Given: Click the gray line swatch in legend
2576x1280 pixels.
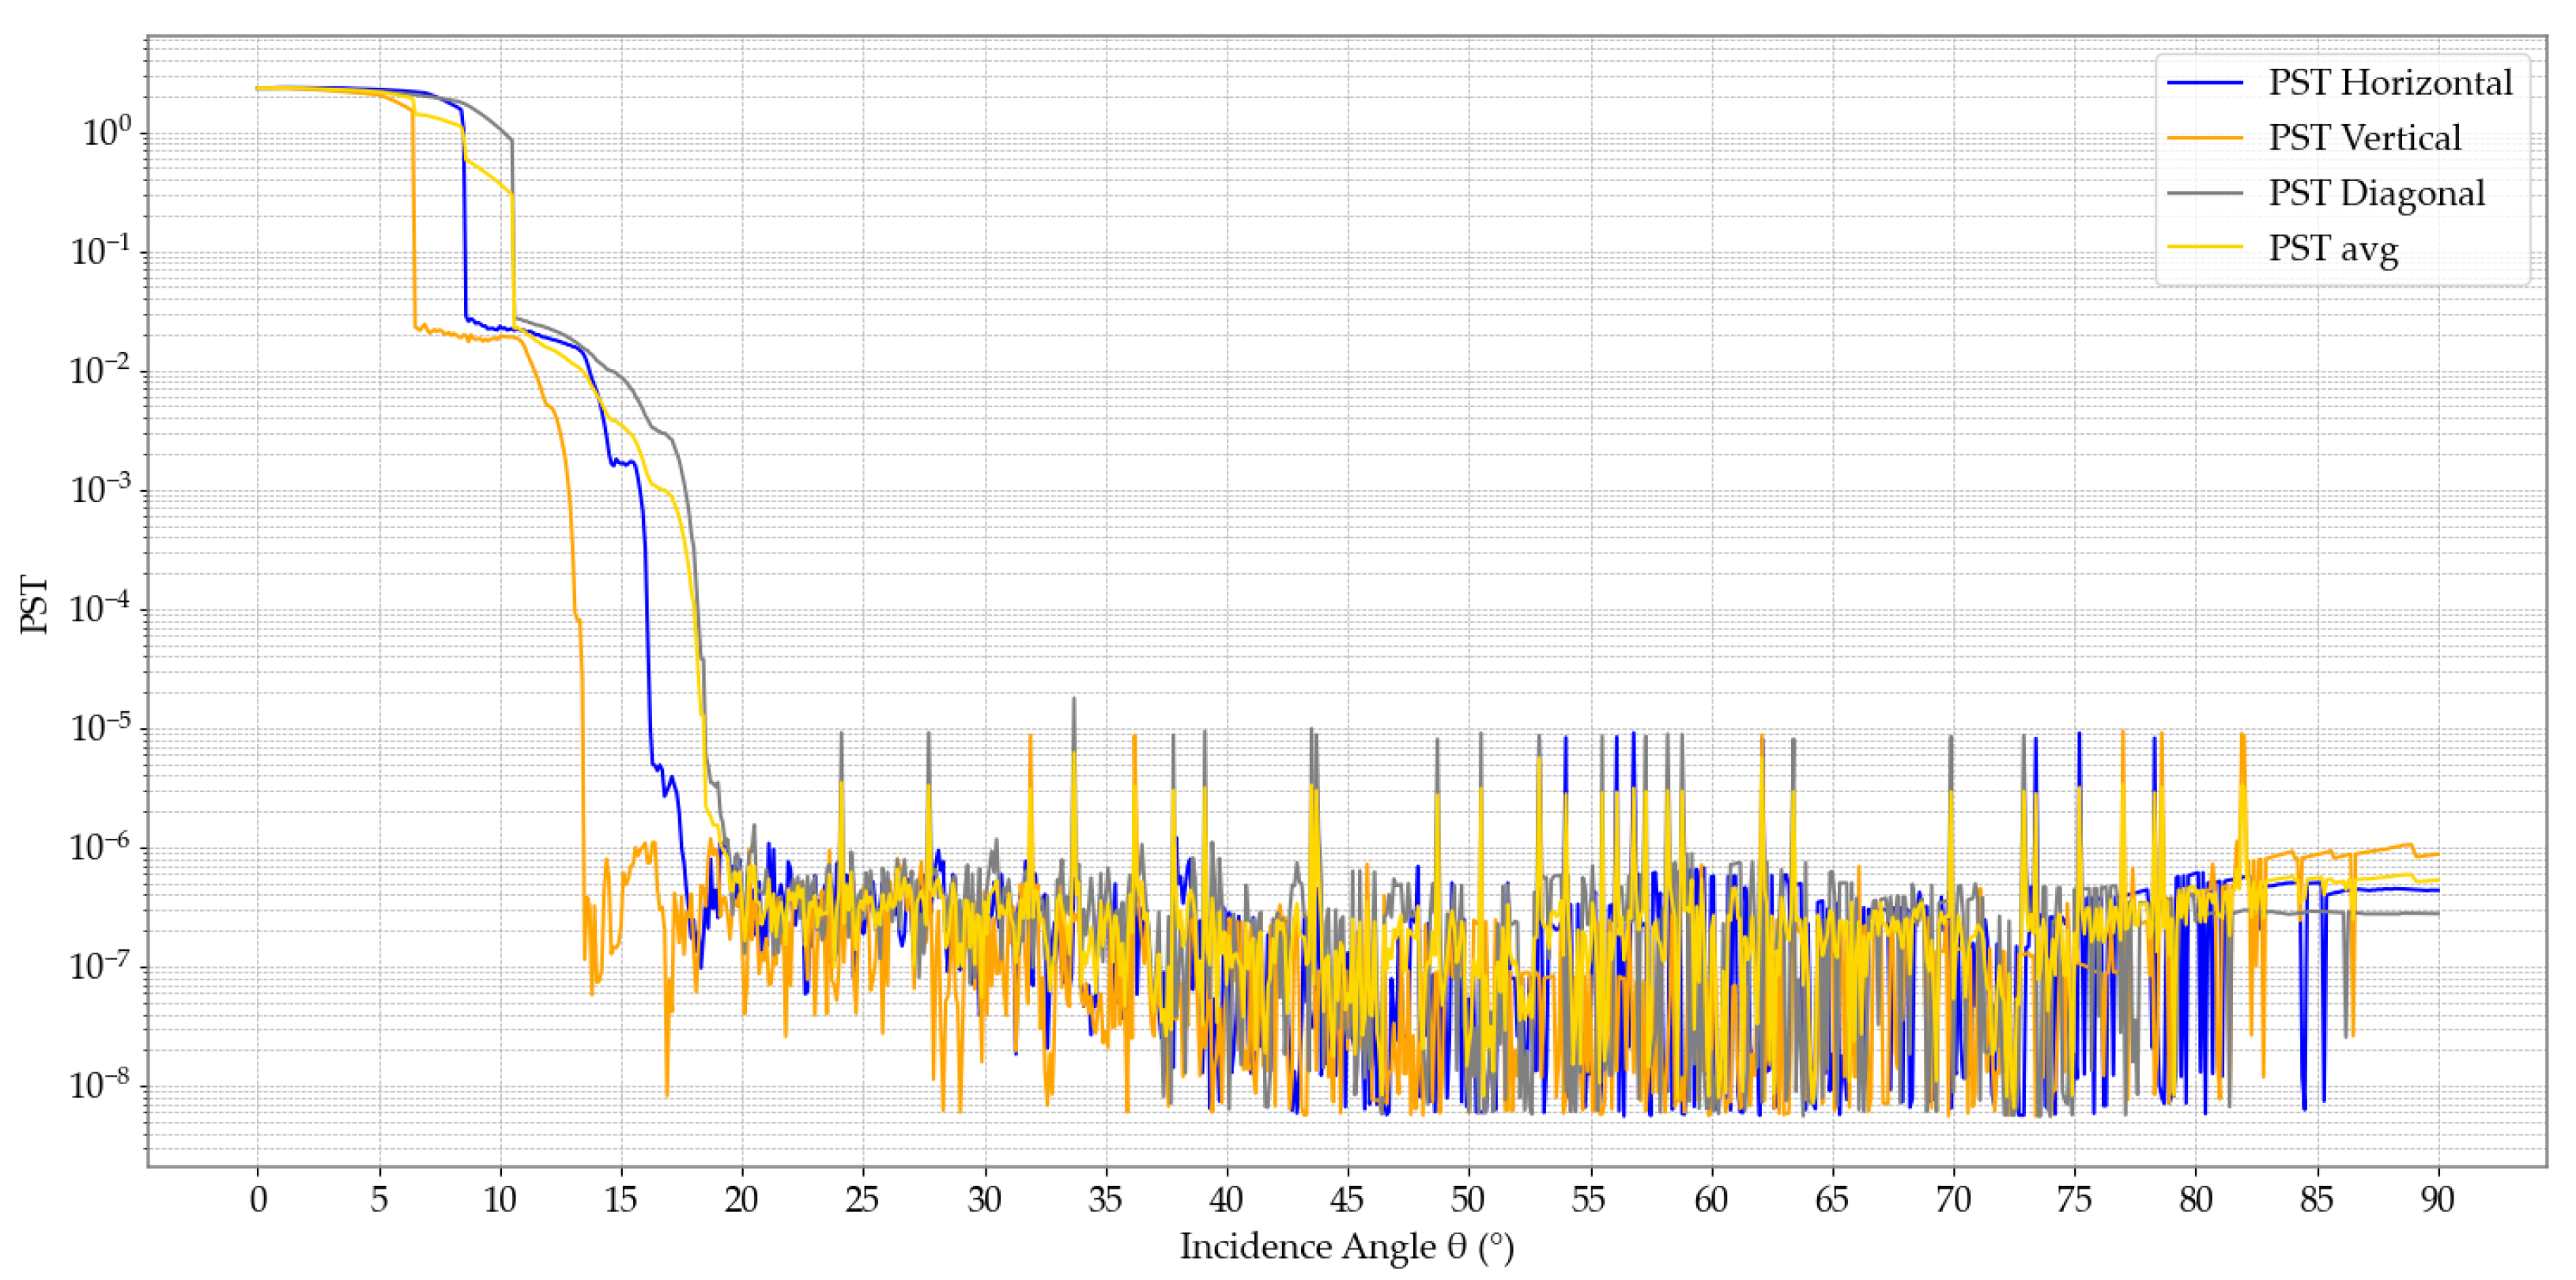Looking at the screenshot, I should [2204, 192].
